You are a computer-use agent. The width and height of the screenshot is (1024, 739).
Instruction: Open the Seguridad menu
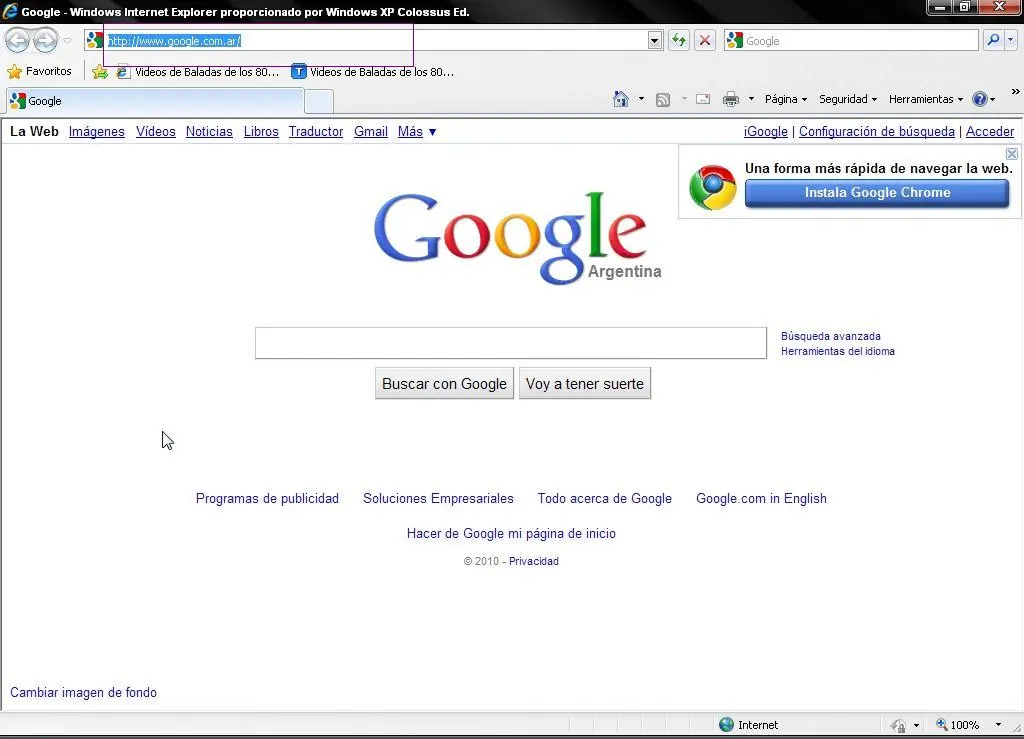click(x=848, y=99)
